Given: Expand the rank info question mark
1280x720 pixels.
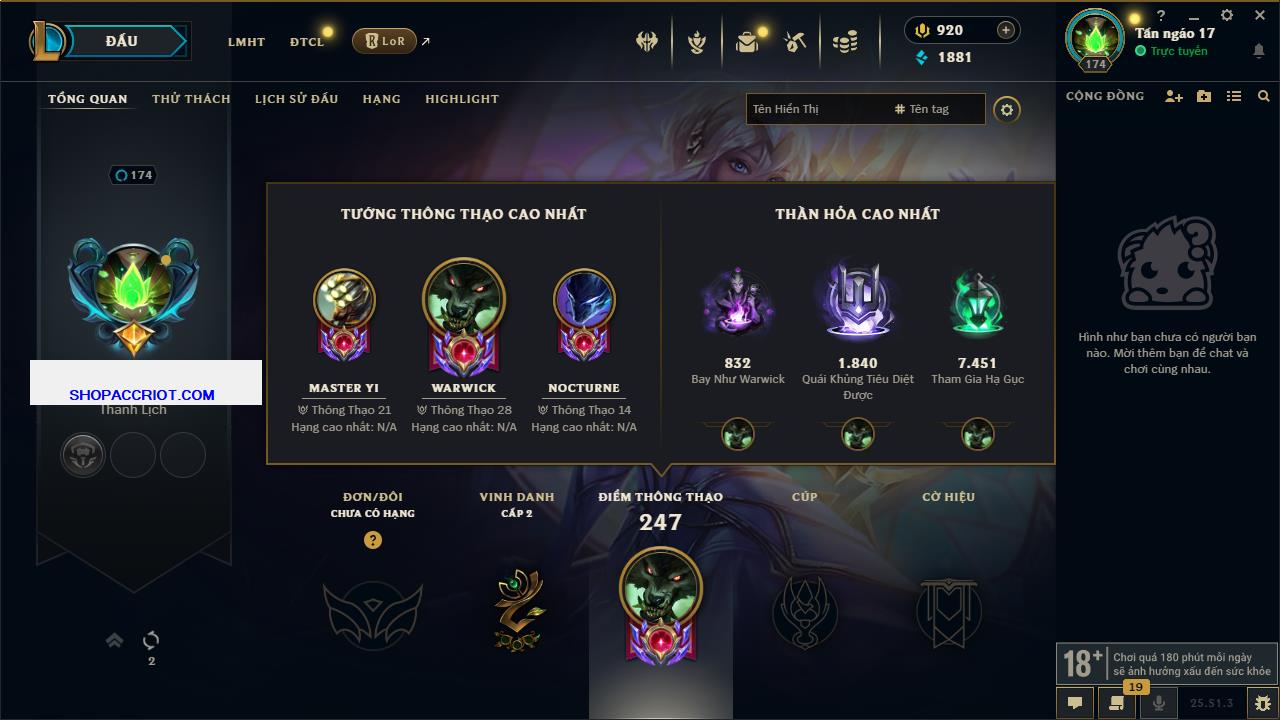Looking at the screenshot, I should 373,540.
